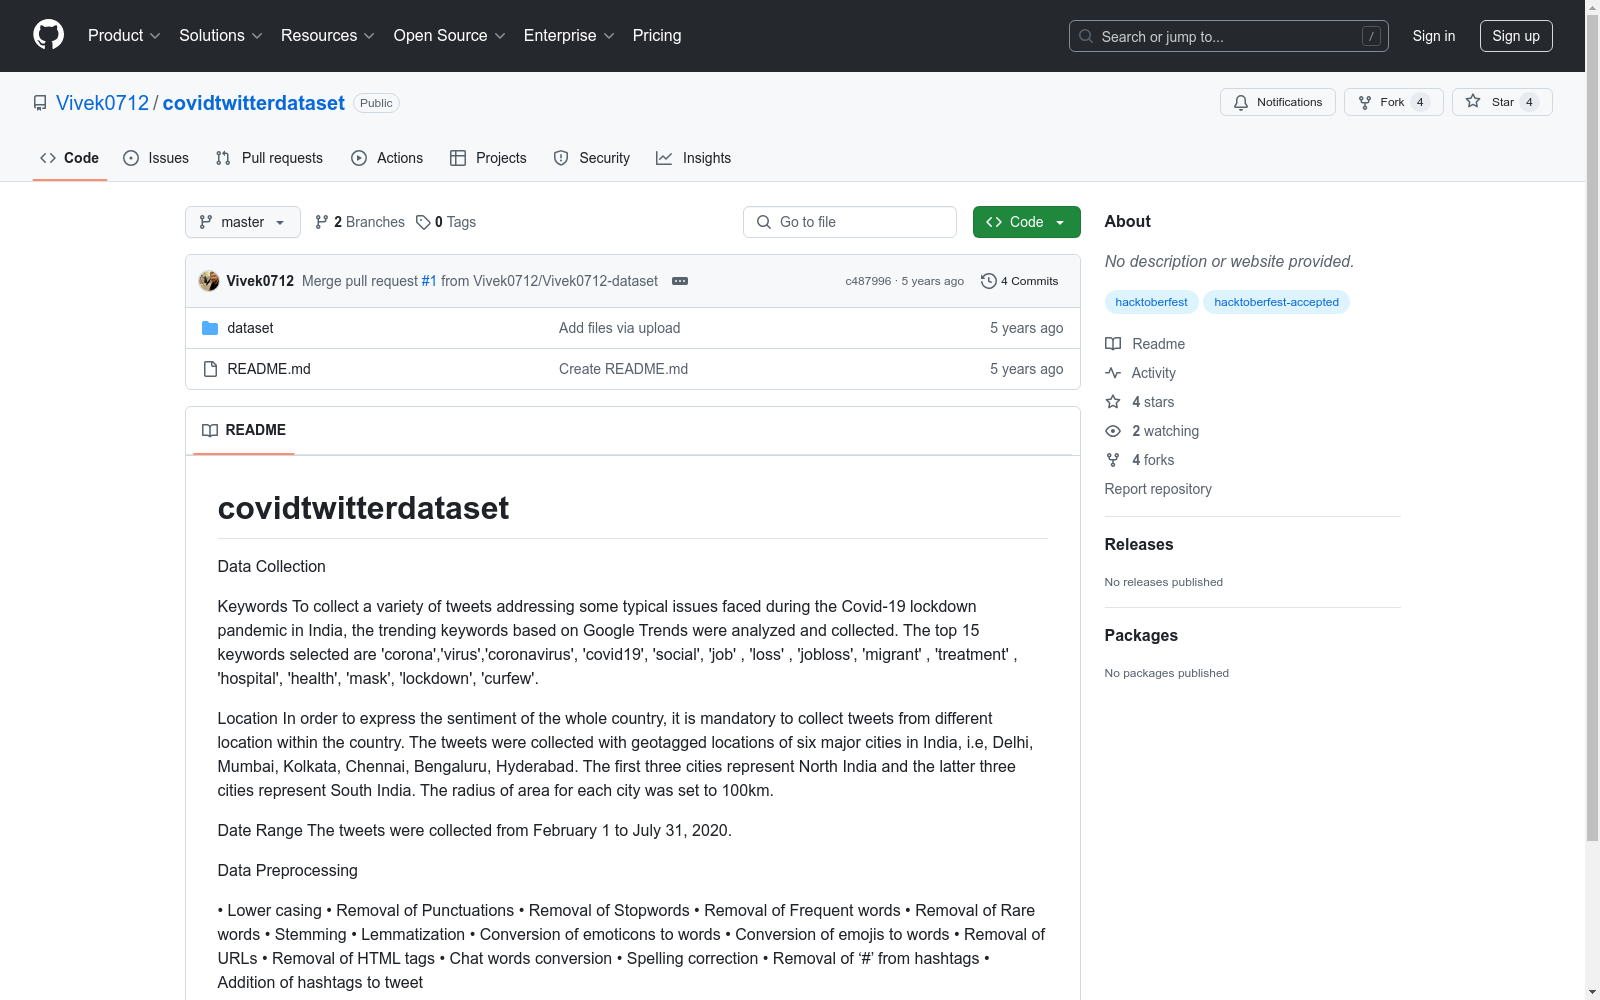
Task: Expand the Solutions menu
Action: [x=221, y=36]
